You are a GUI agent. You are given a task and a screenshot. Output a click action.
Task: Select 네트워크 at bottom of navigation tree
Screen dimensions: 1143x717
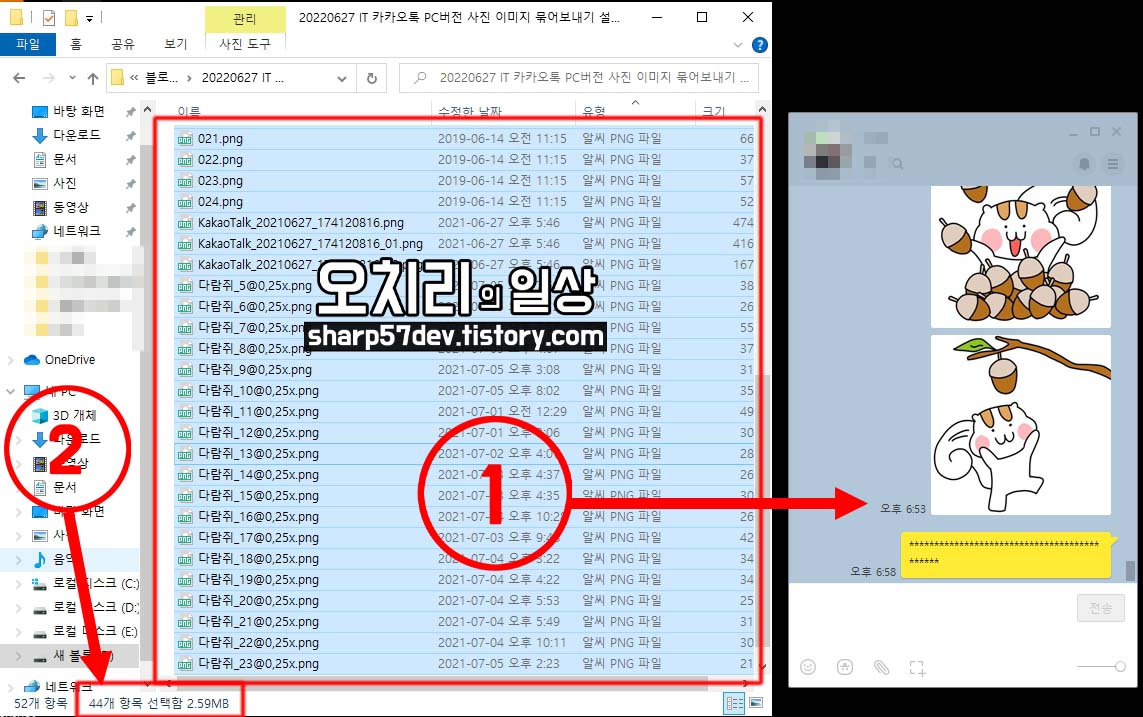coord(69,686)
